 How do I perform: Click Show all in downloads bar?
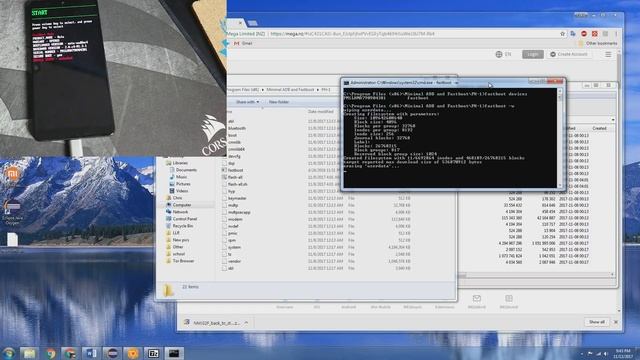(597, 322)
